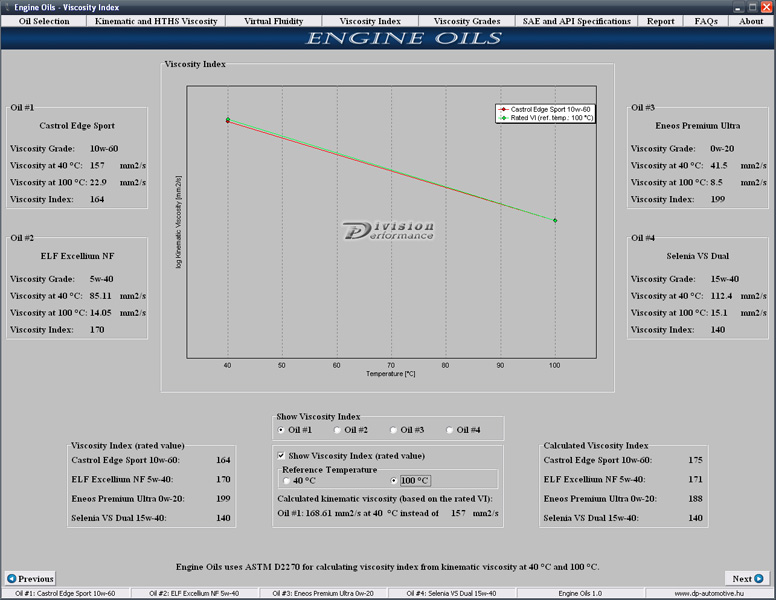
Task: Click rated value row Eneos Premium Ultra 0w-20
Action: click(150, 499)
